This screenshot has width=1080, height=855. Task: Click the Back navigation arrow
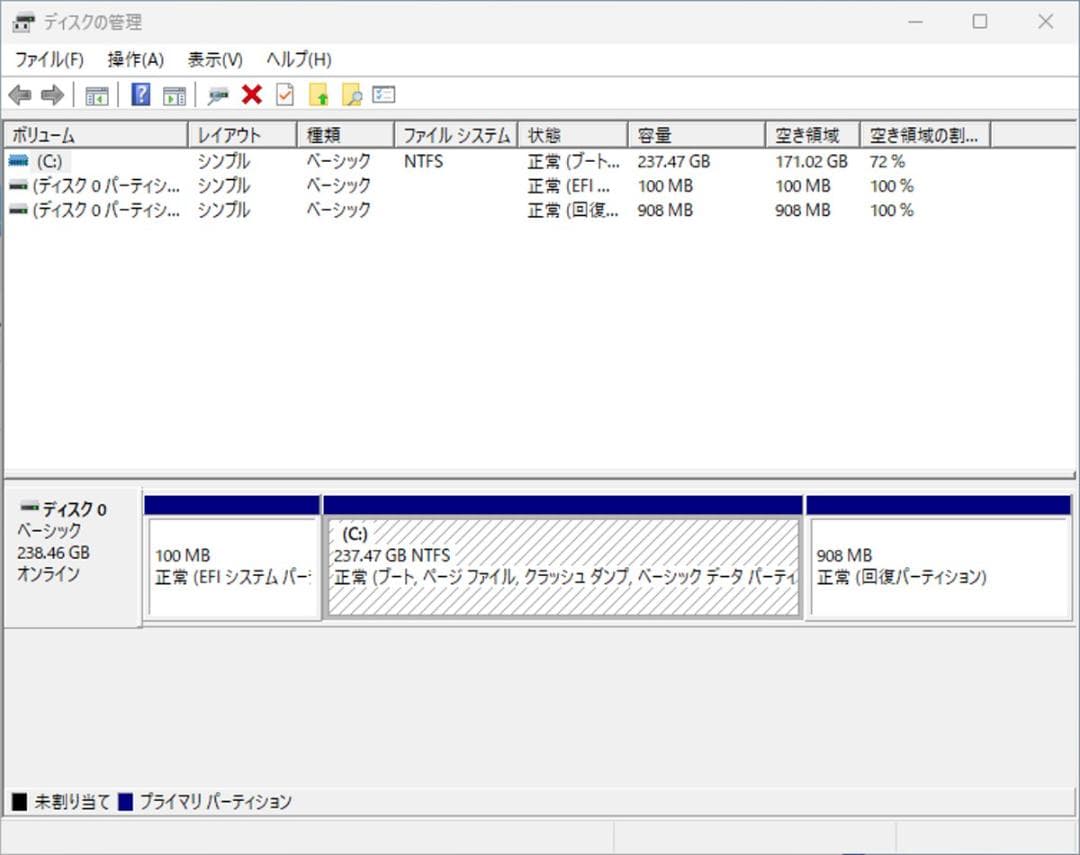22,95
